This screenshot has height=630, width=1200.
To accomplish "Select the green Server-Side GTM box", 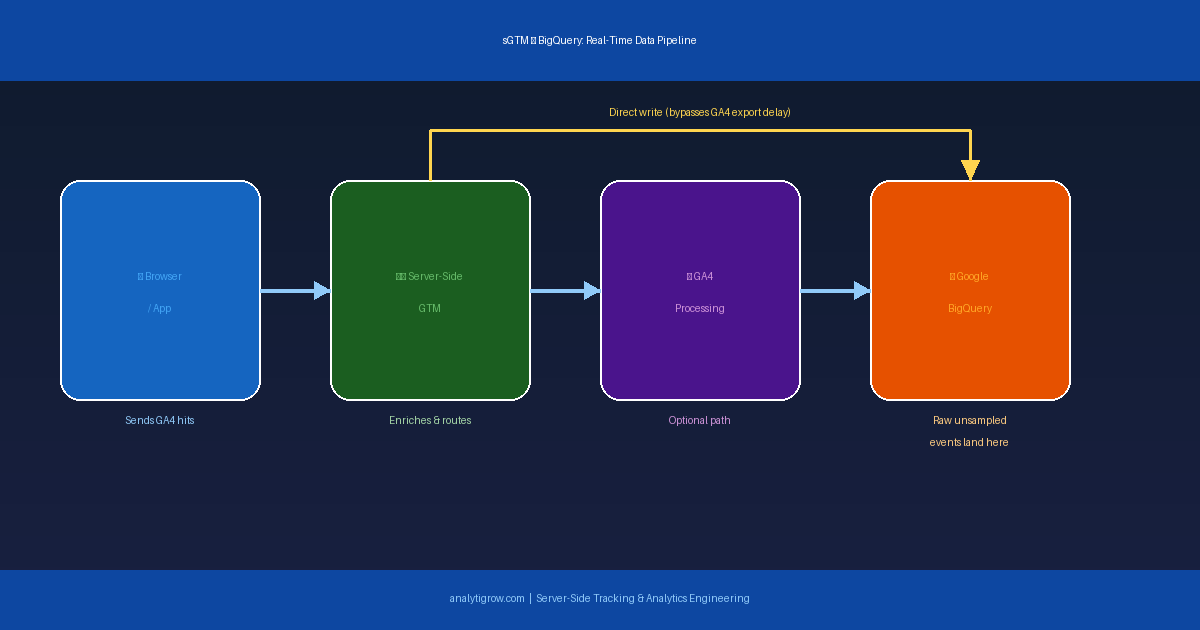I will pyautogui.click(x=430, y=290).
